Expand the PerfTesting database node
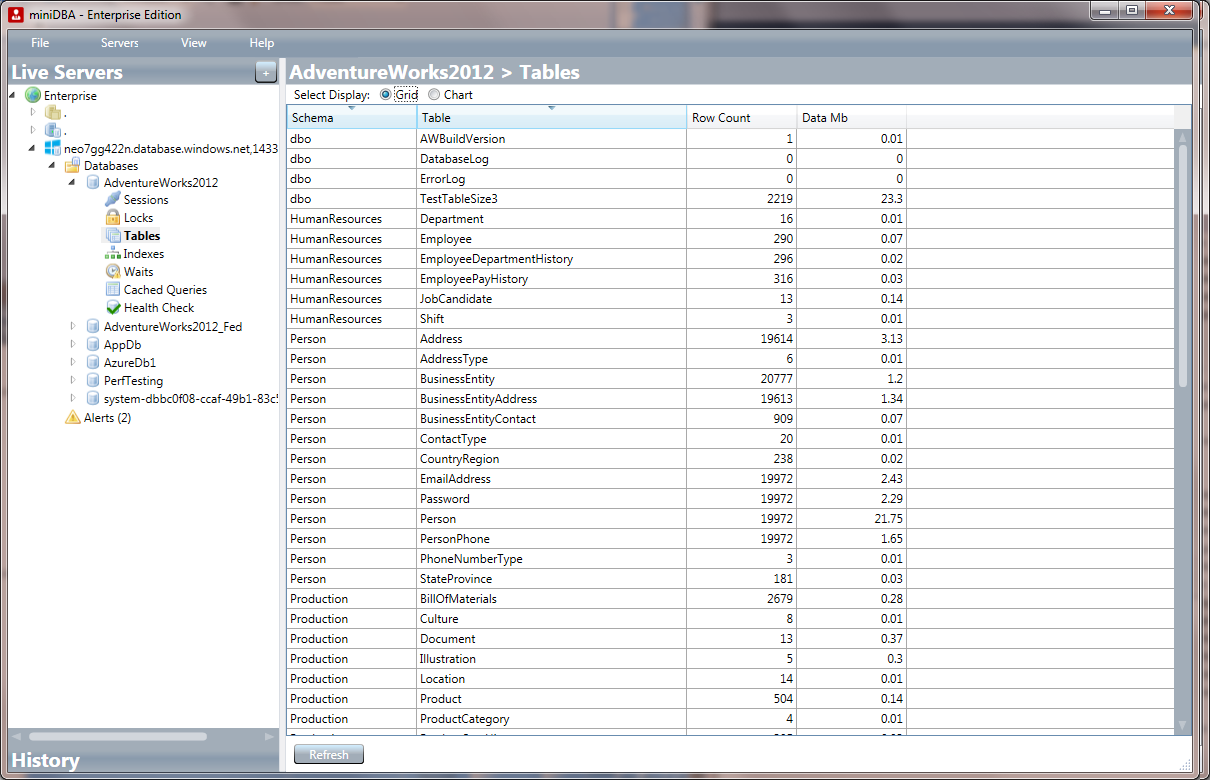Screen dimensions: 1210x780 (71, 380)
